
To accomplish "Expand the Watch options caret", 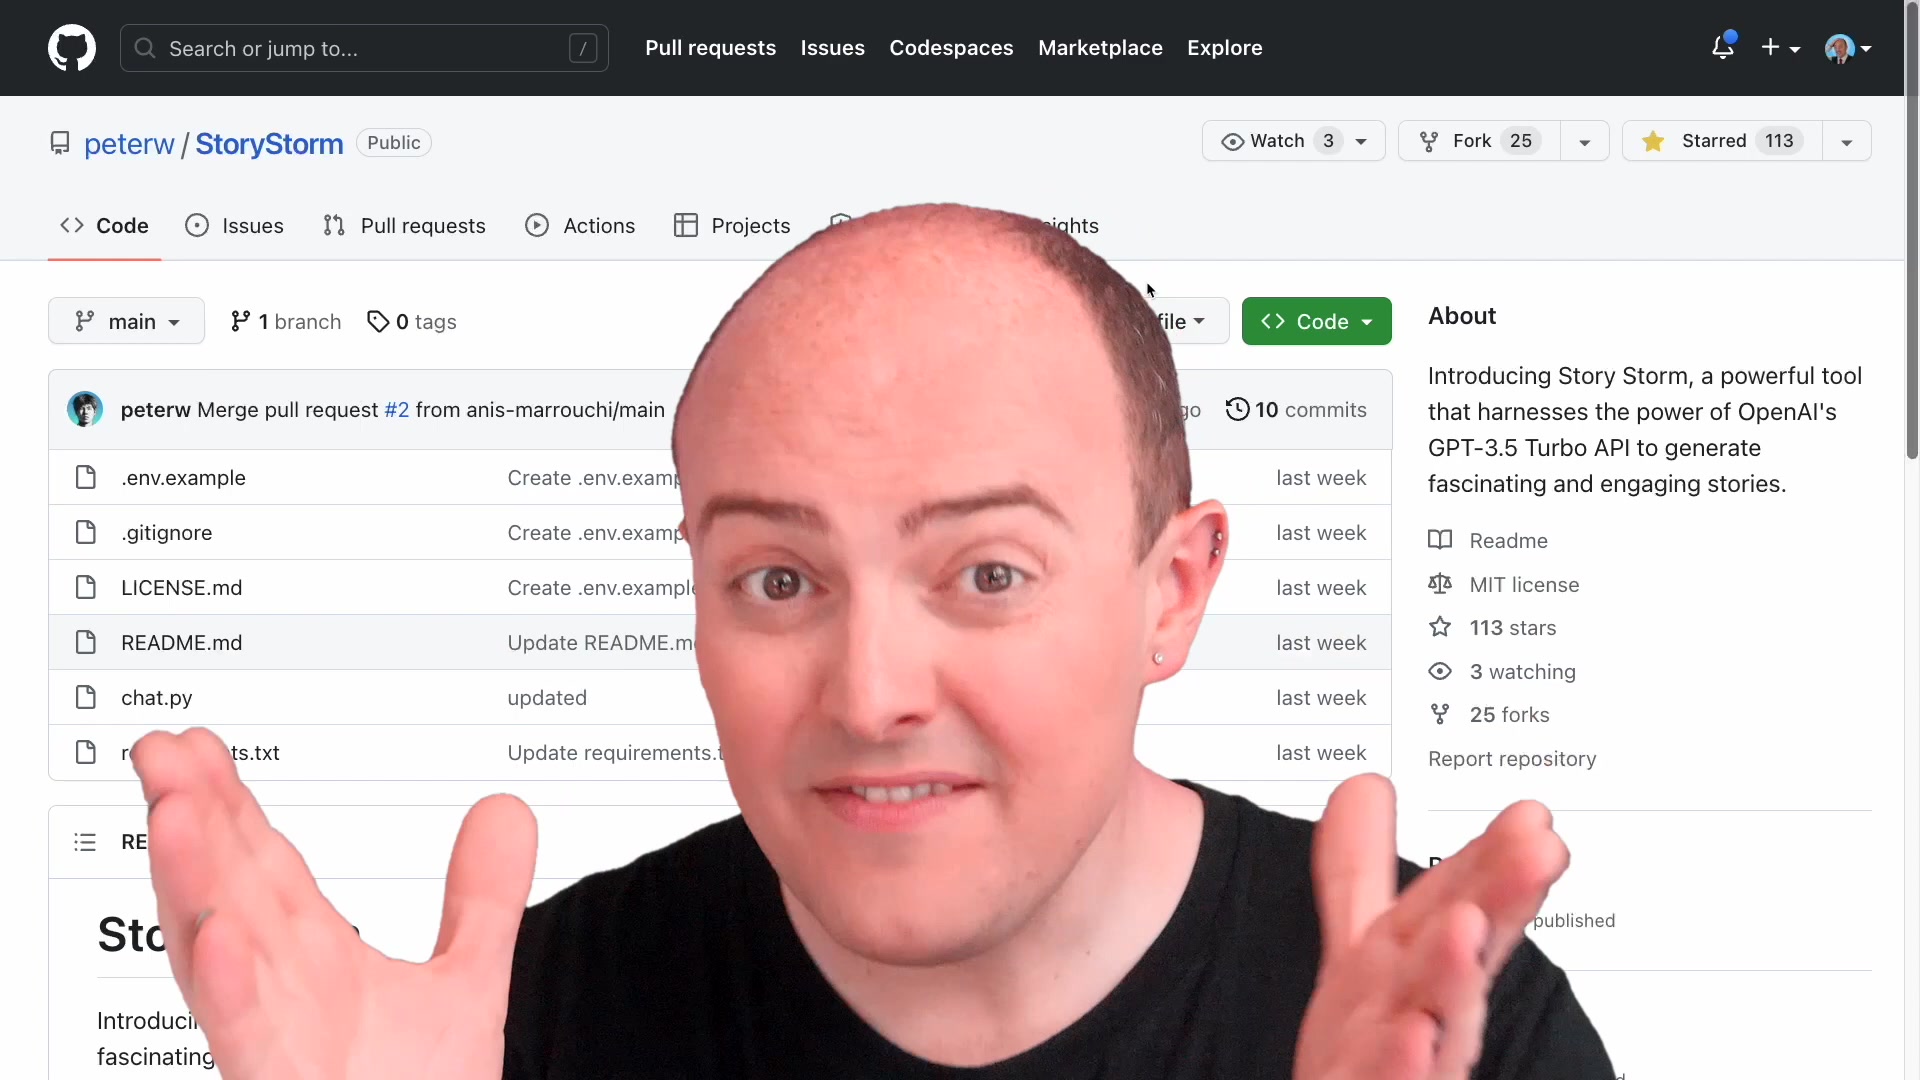I will 1362,141.
